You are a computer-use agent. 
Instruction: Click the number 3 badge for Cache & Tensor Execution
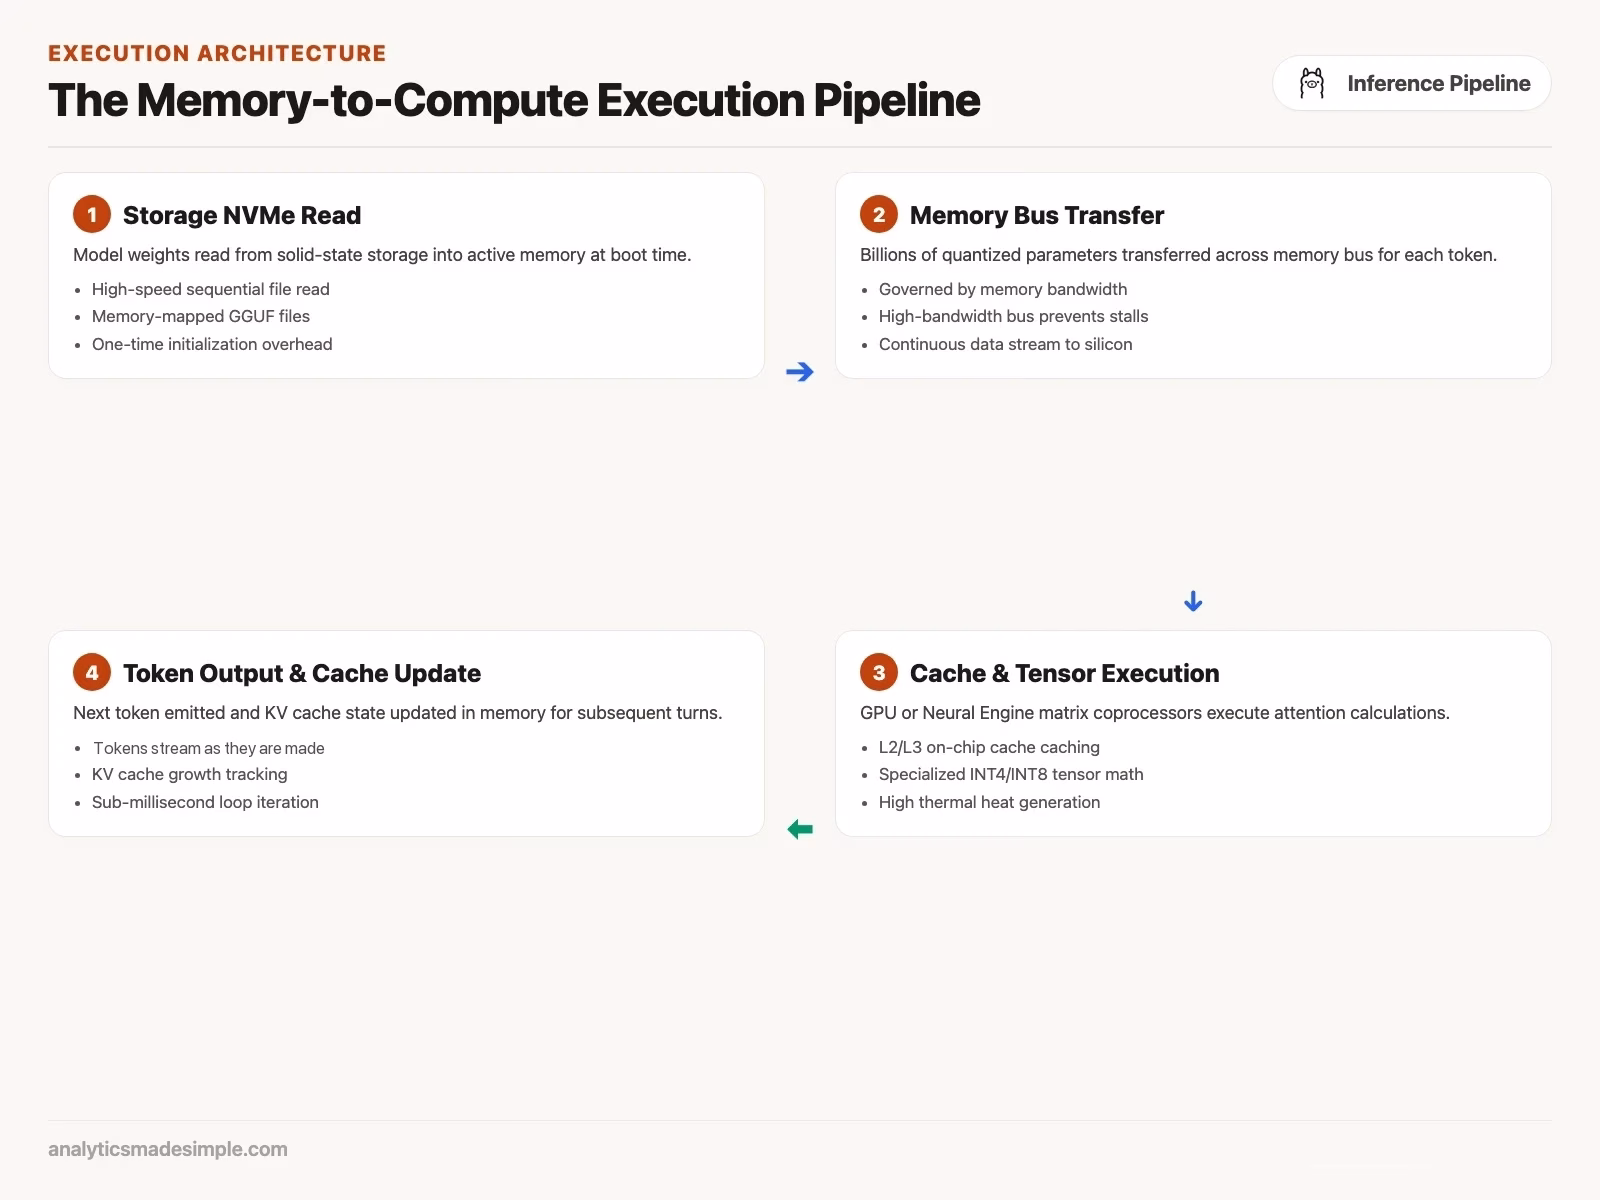point(879,672)
